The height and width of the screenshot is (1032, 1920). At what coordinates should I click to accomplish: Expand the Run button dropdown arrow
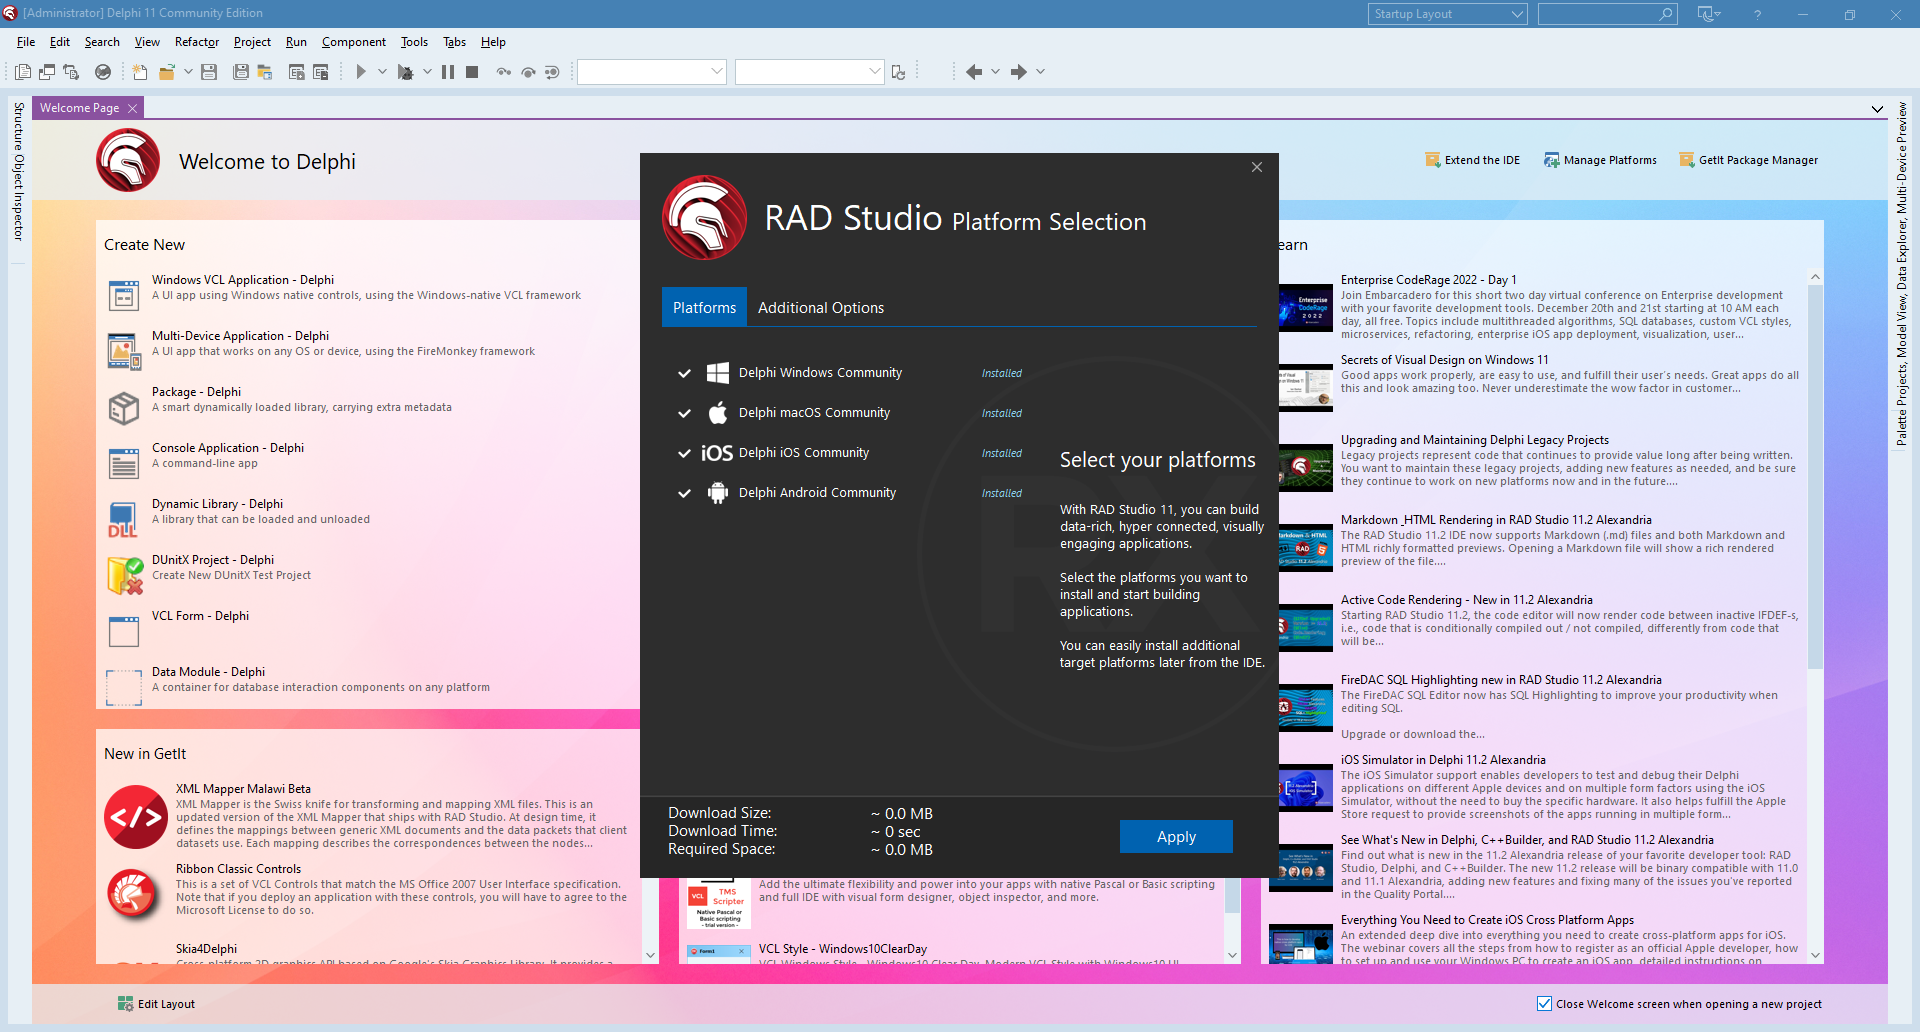click(382, 72)
